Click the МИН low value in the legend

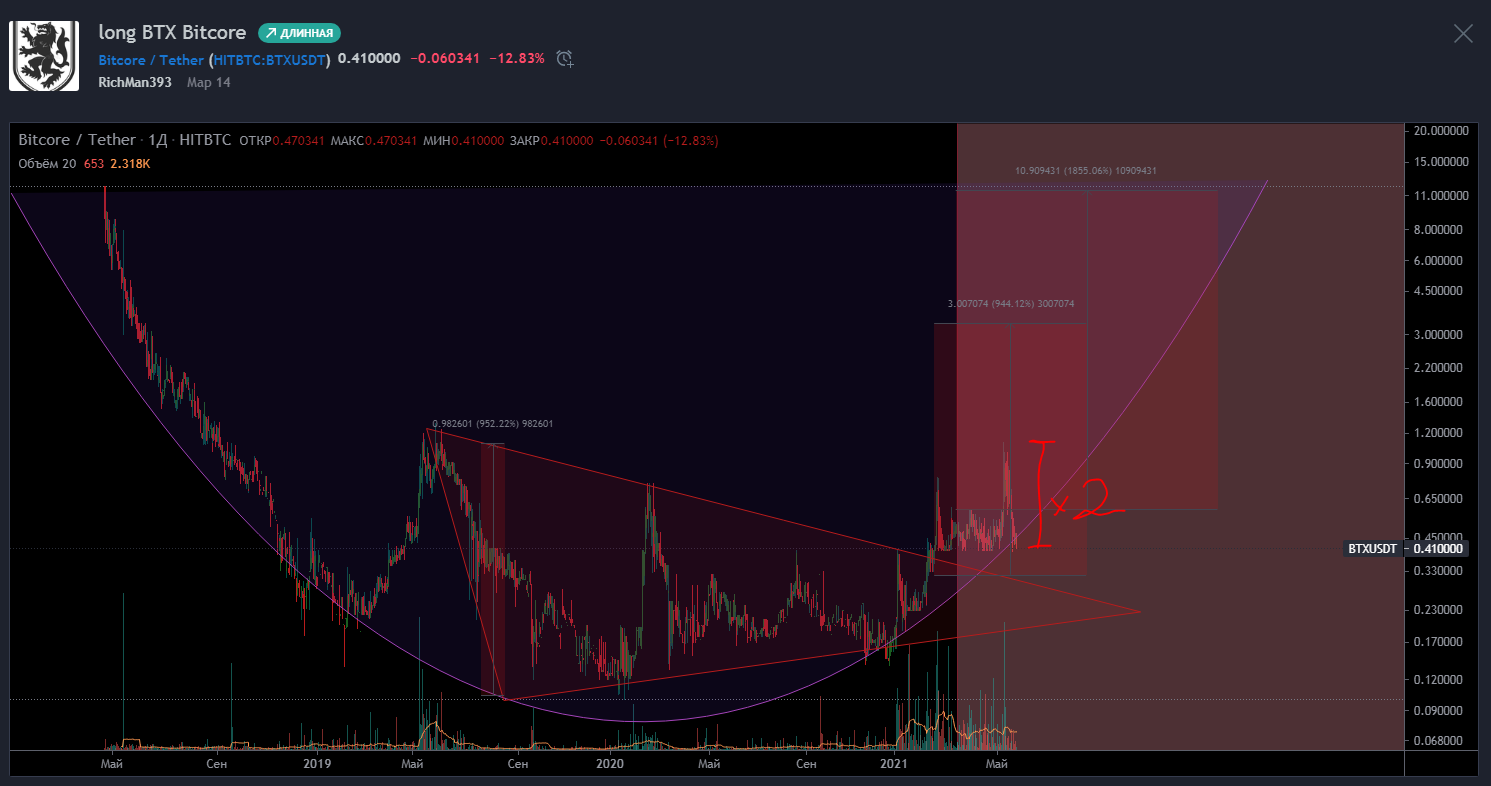478,141
